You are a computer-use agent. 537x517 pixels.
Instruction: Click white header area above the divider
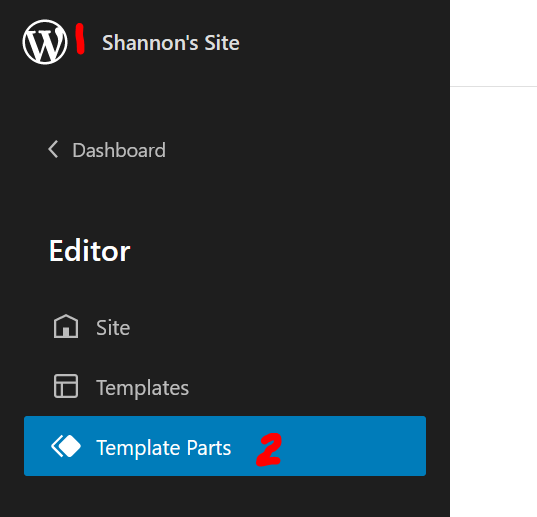494,43
